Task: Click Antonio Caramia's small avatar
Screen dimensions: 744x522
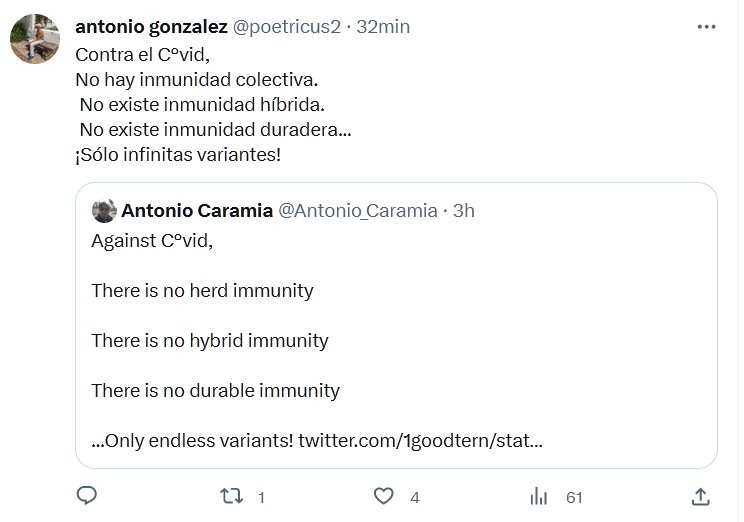Action: point(103,211)
